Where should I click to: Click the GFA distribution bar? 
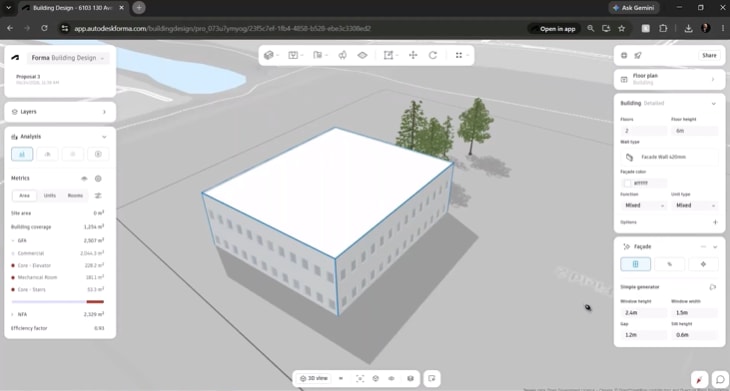coord(58,302)
